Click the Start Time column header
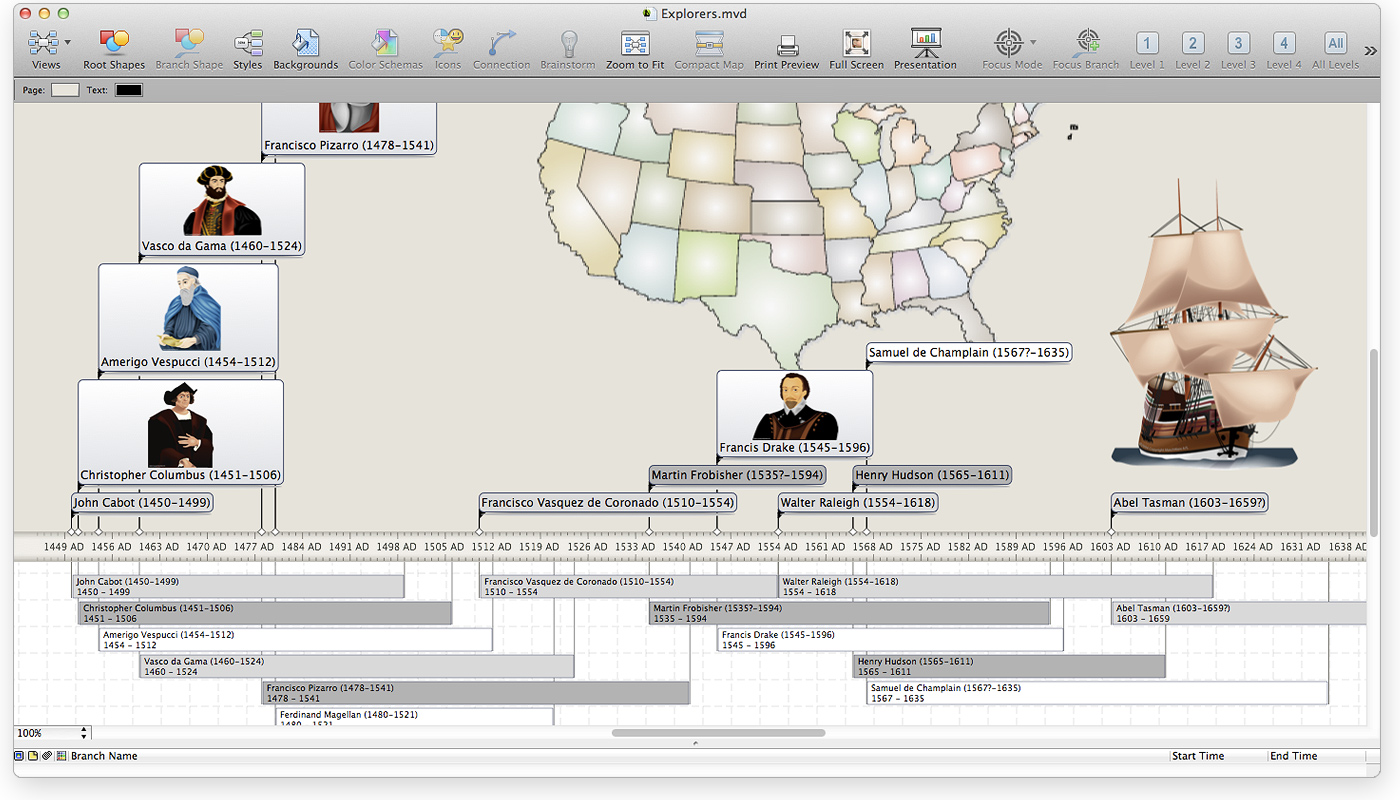 [1197, 756]
